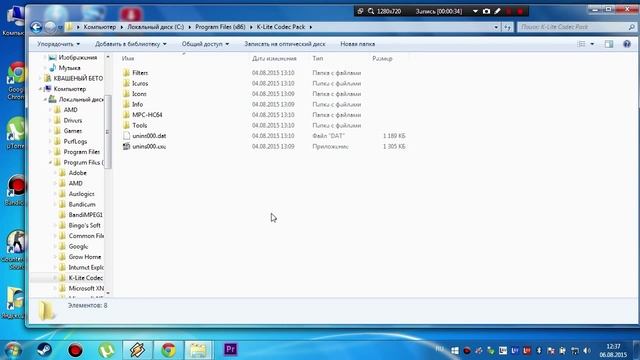The image size is (640, 360).
Task: Select Музыка in navigation pane
Action: pyautogui.click(x=69, y=68)
